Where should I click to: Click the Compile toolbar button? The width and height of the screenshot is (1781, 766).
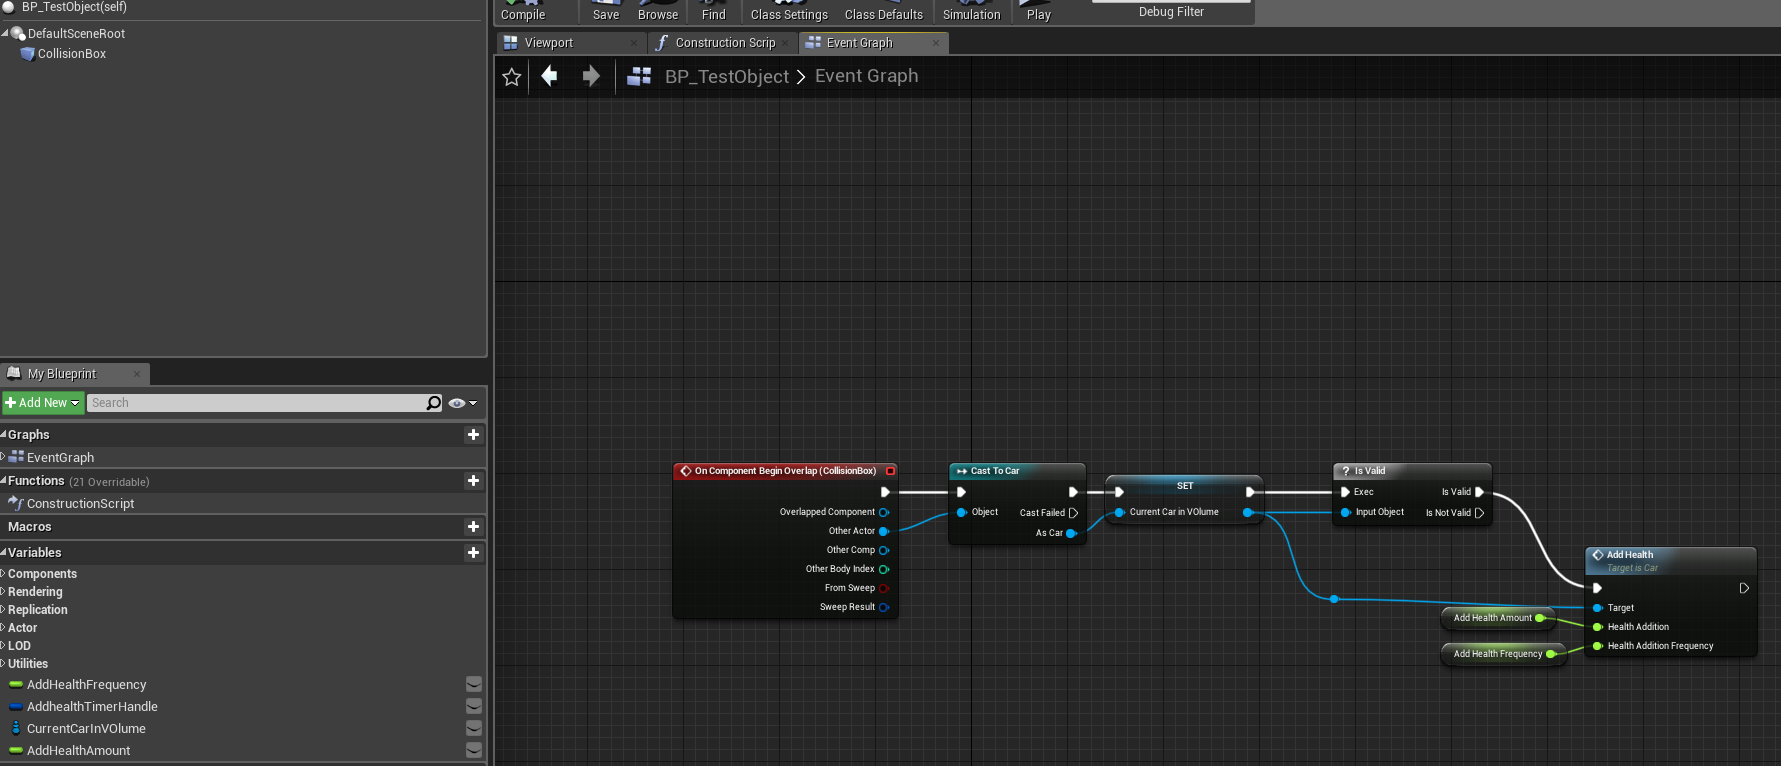click(523, 11)
